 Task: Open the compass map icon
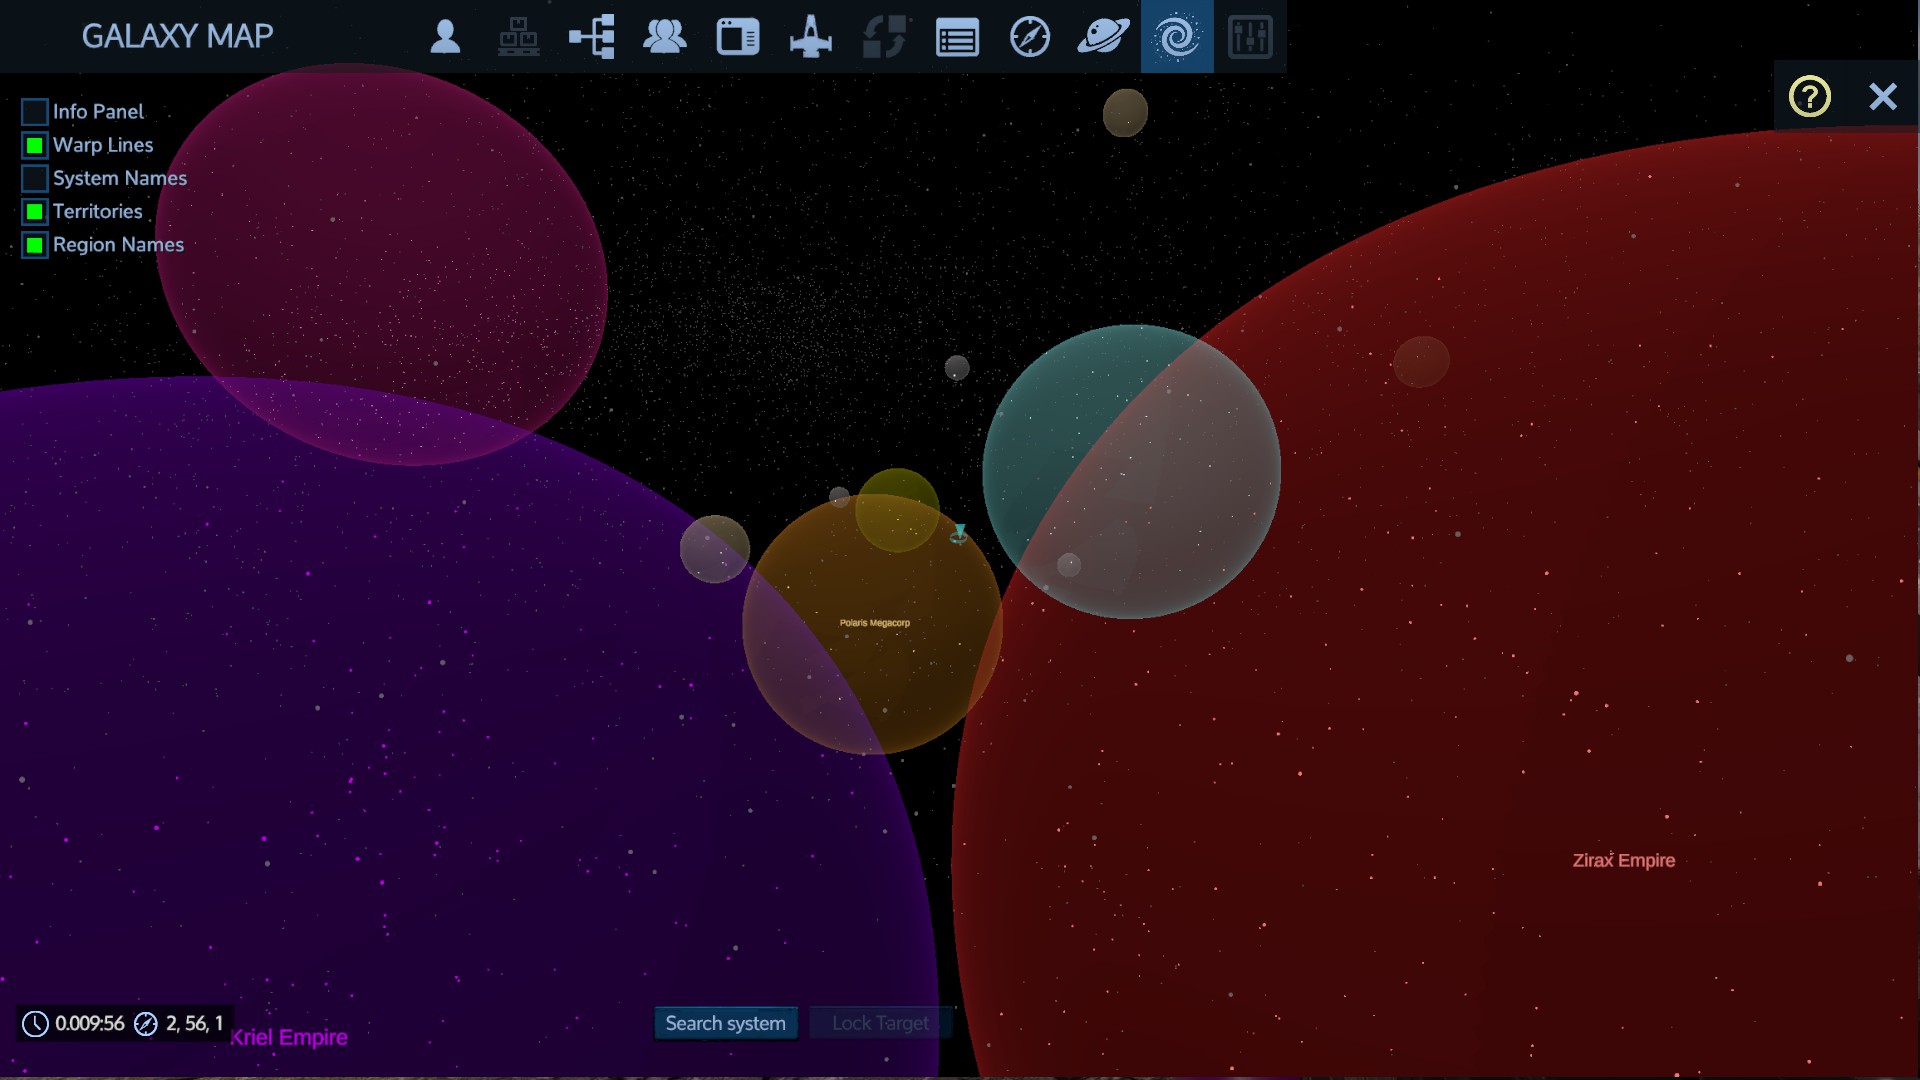pyautogui.click(x=1030, y=37)
